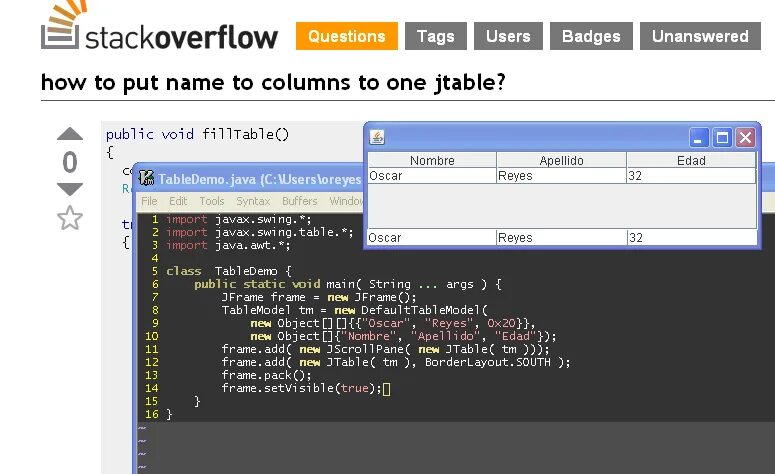The width and height of the screenshot is (775, 474).
Task: Open the Window menu in the Vim editor
Action: point(346,201)
